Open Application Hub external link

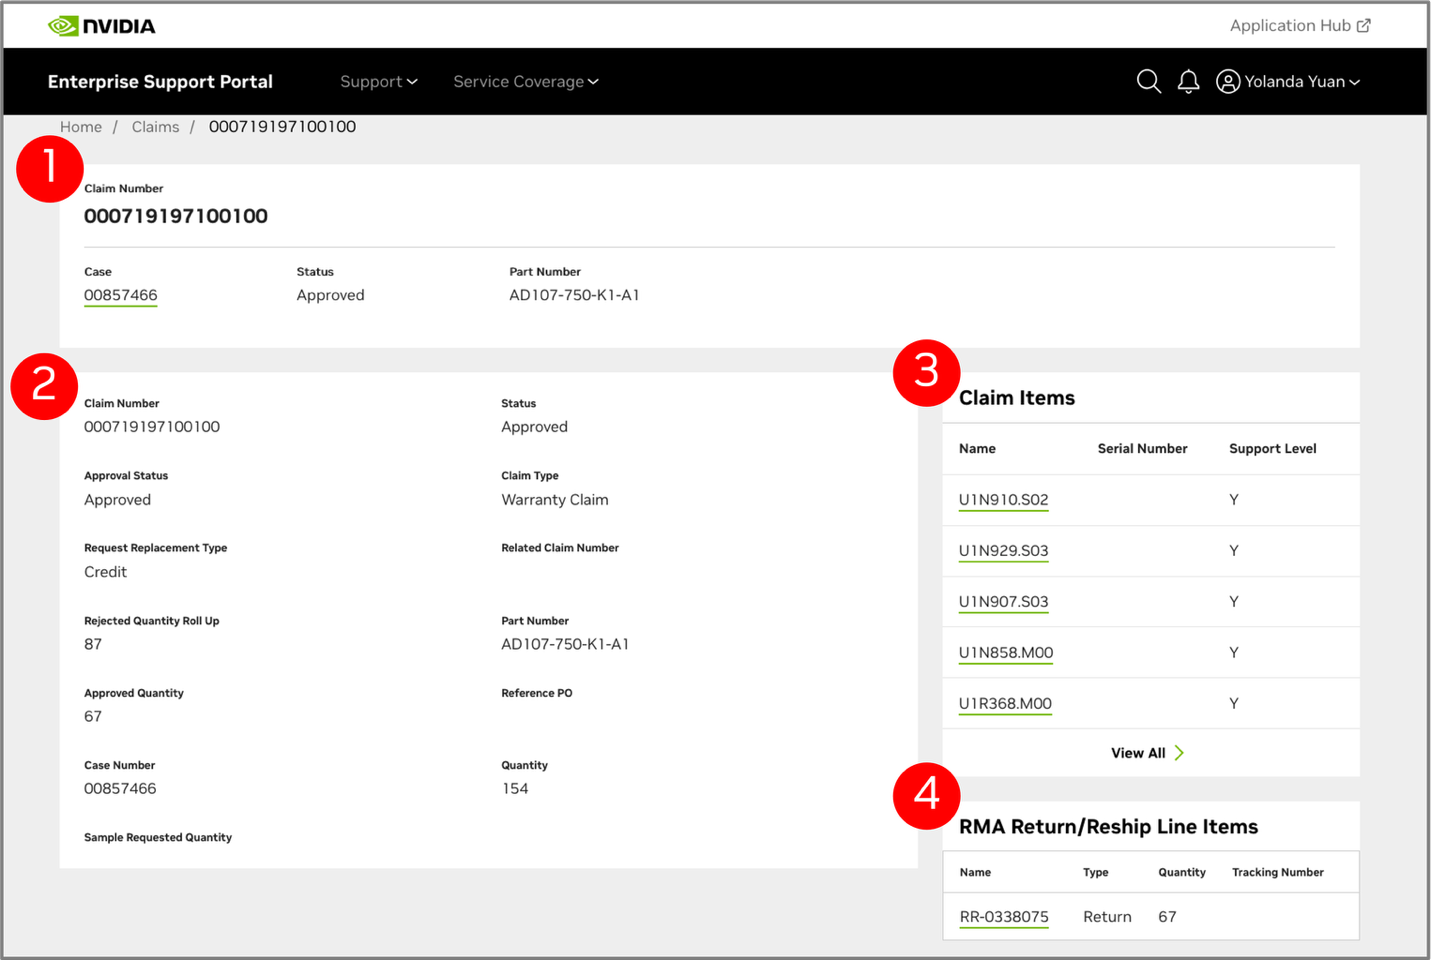pos(1300,26)
